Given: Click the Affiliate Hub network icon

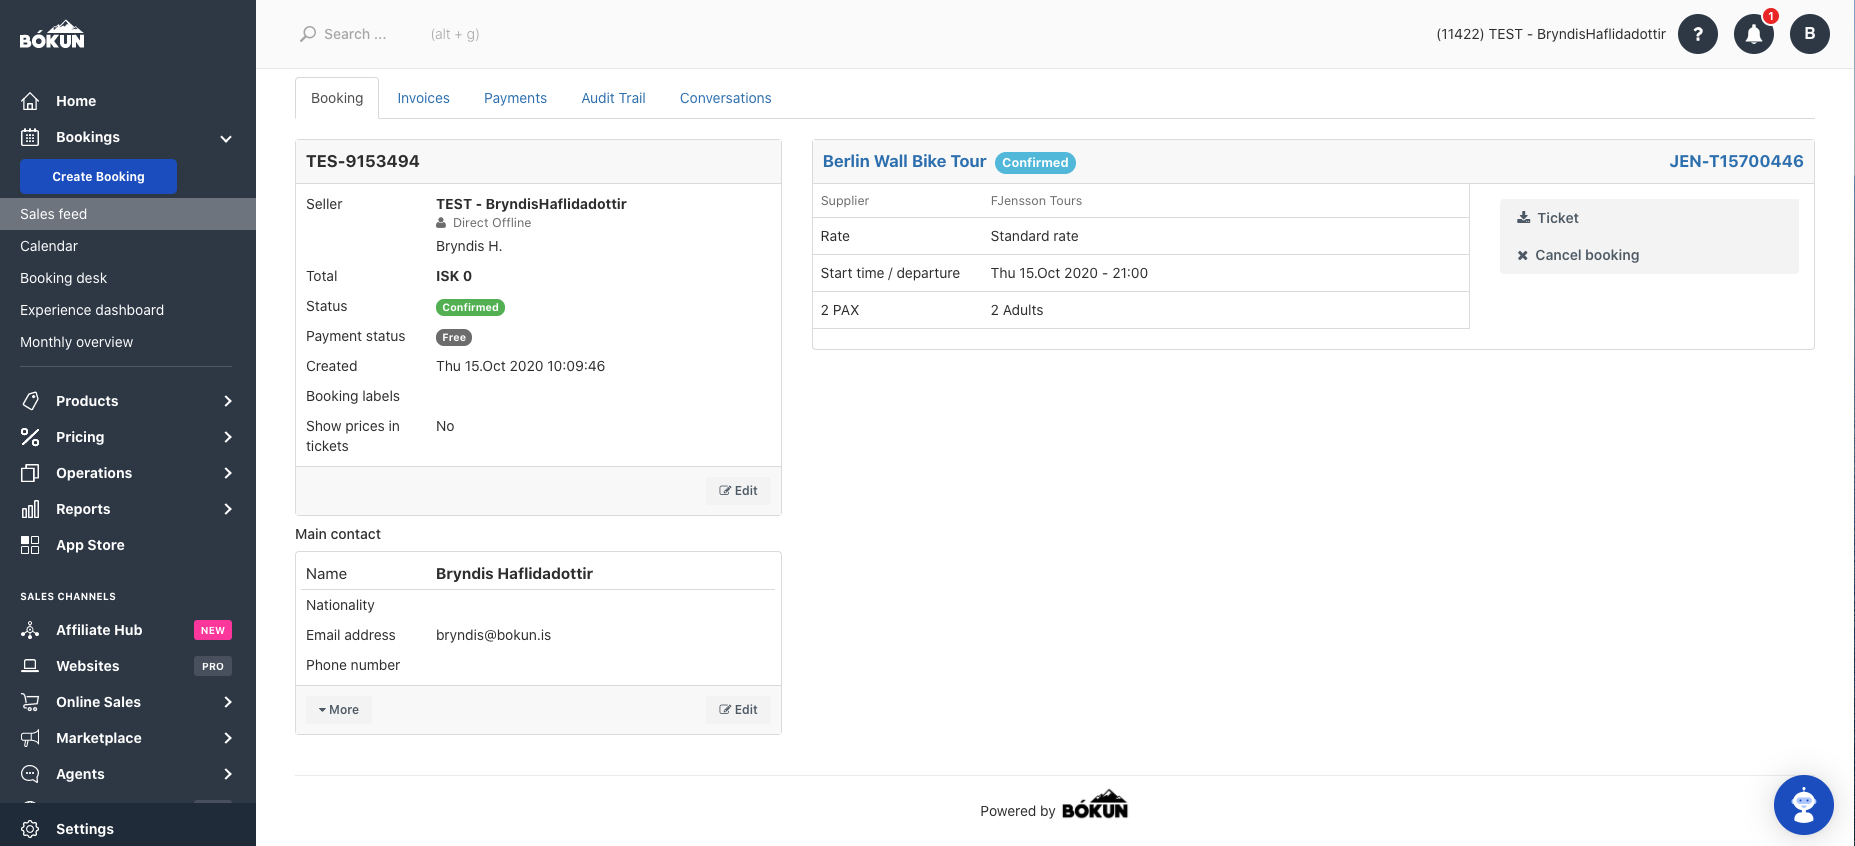Looking at the screenshot, I should (x=31, y=630).
